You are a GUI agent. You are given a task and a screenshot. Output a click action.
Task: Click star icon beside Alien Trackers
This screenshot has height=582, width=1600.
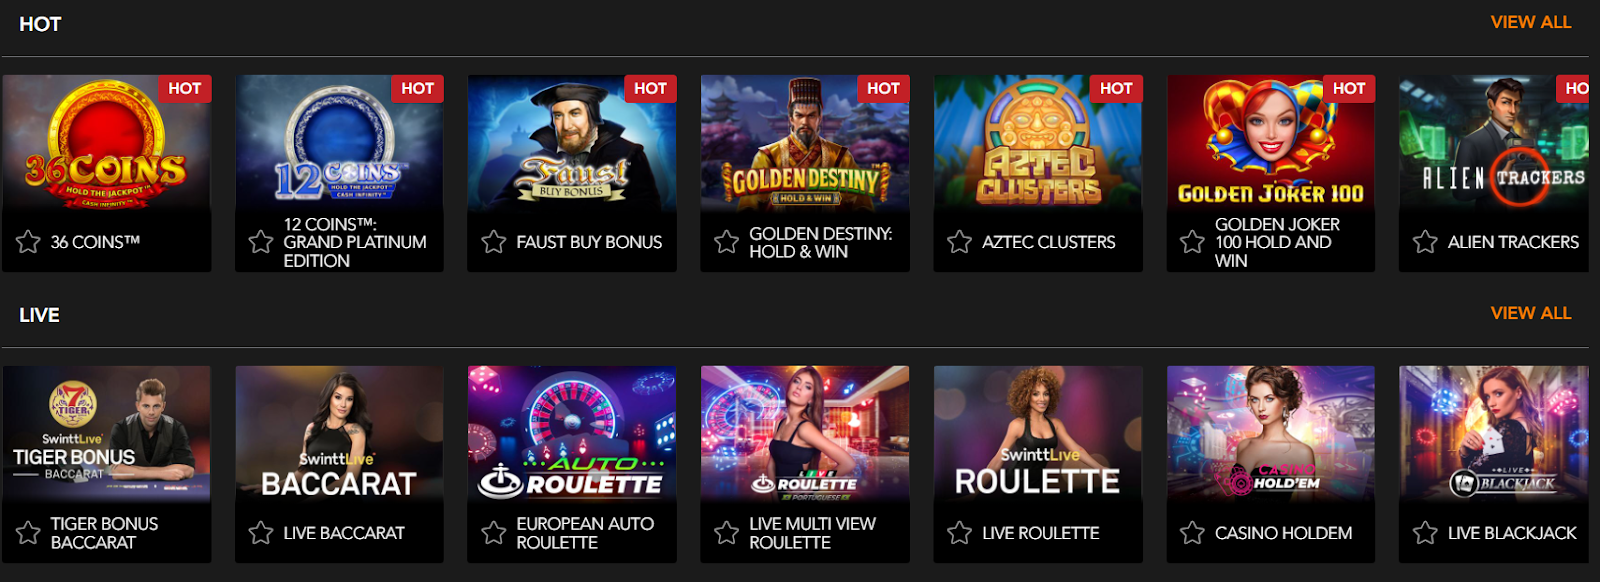click(x=1425, y=242)
